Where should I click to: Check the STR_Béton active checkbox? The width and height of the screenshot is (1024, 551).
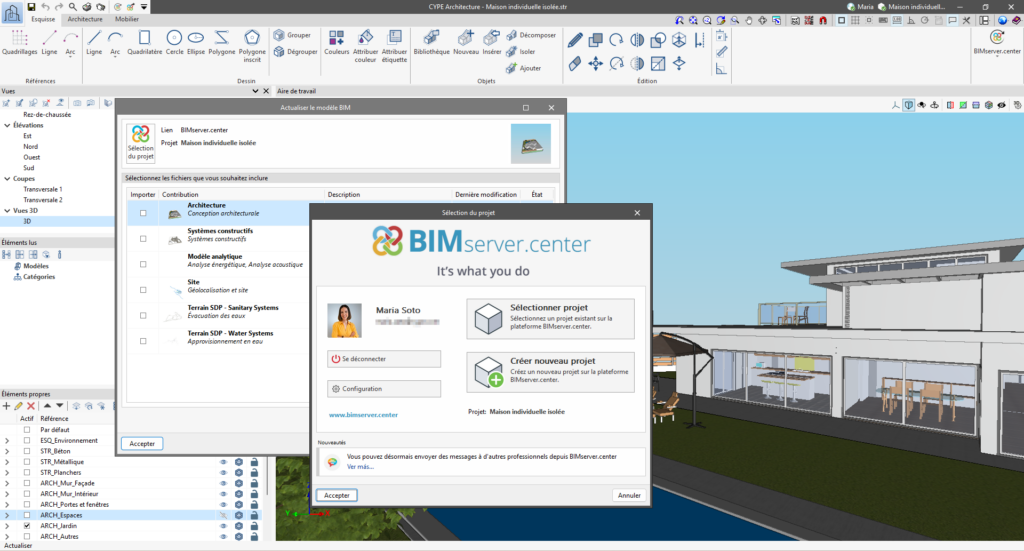click(27, 451)
